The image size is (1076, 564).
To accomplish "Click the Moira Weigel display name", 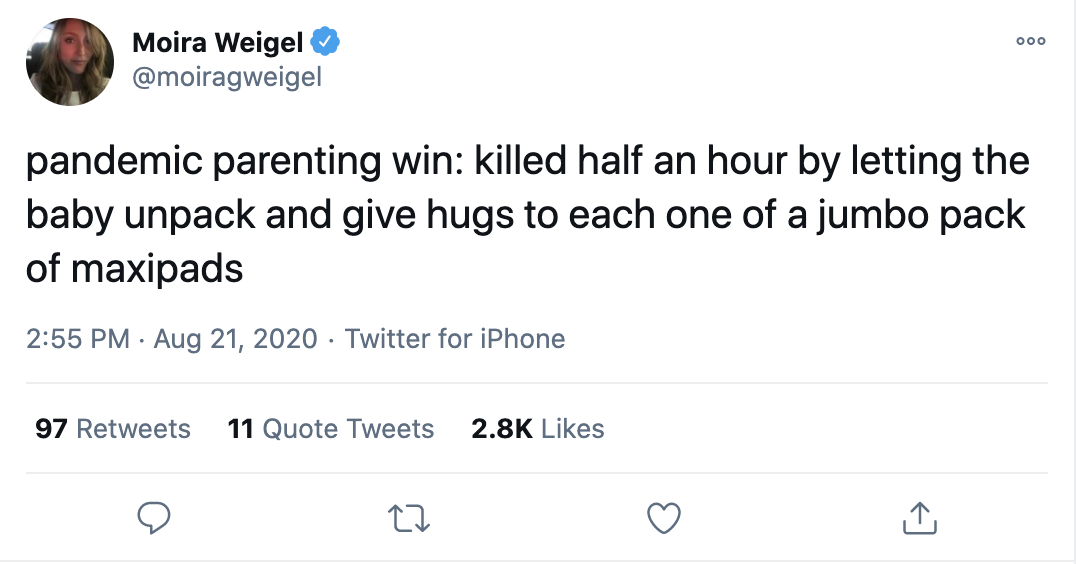I will pyautogui.click(x=218, y=43).
